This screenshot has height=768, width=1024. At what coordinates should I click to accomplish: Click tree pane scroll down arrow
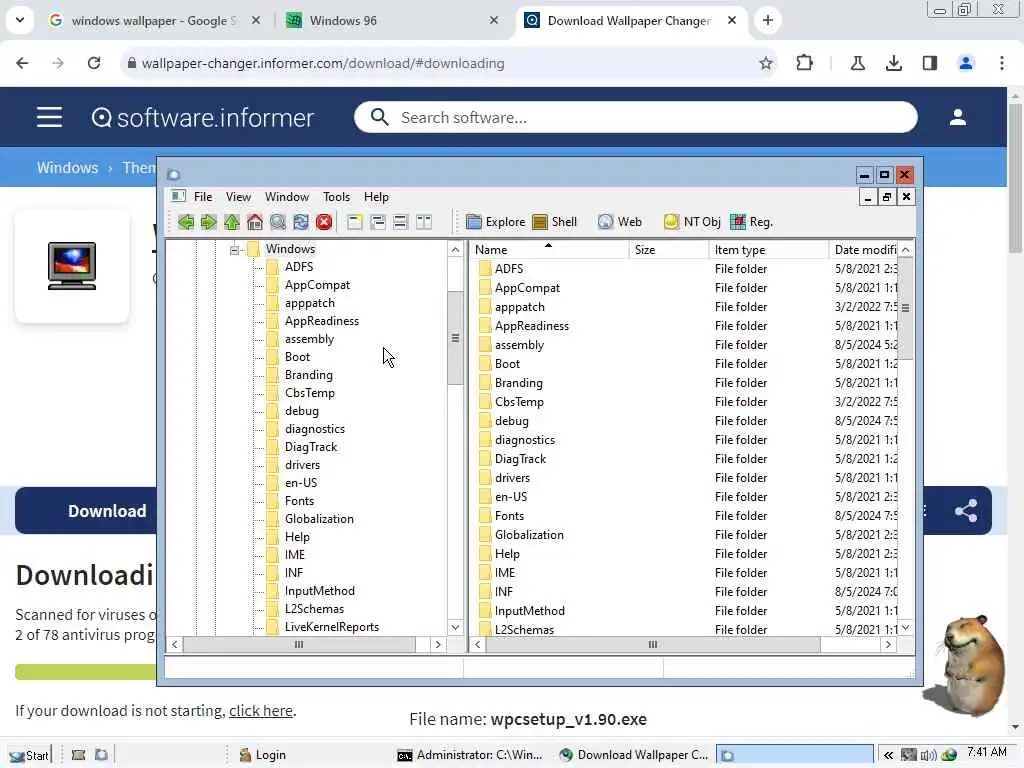click(x=455, y=628)
